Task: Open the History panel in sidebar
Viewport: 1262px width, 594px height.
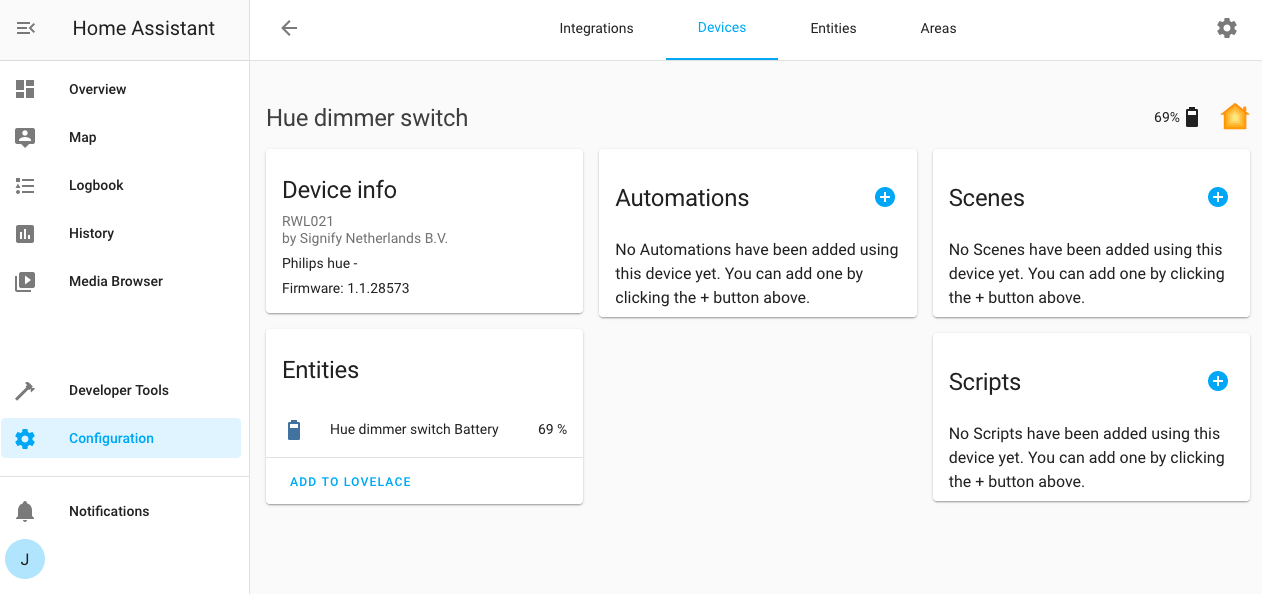Action: (x=90, y=233)
